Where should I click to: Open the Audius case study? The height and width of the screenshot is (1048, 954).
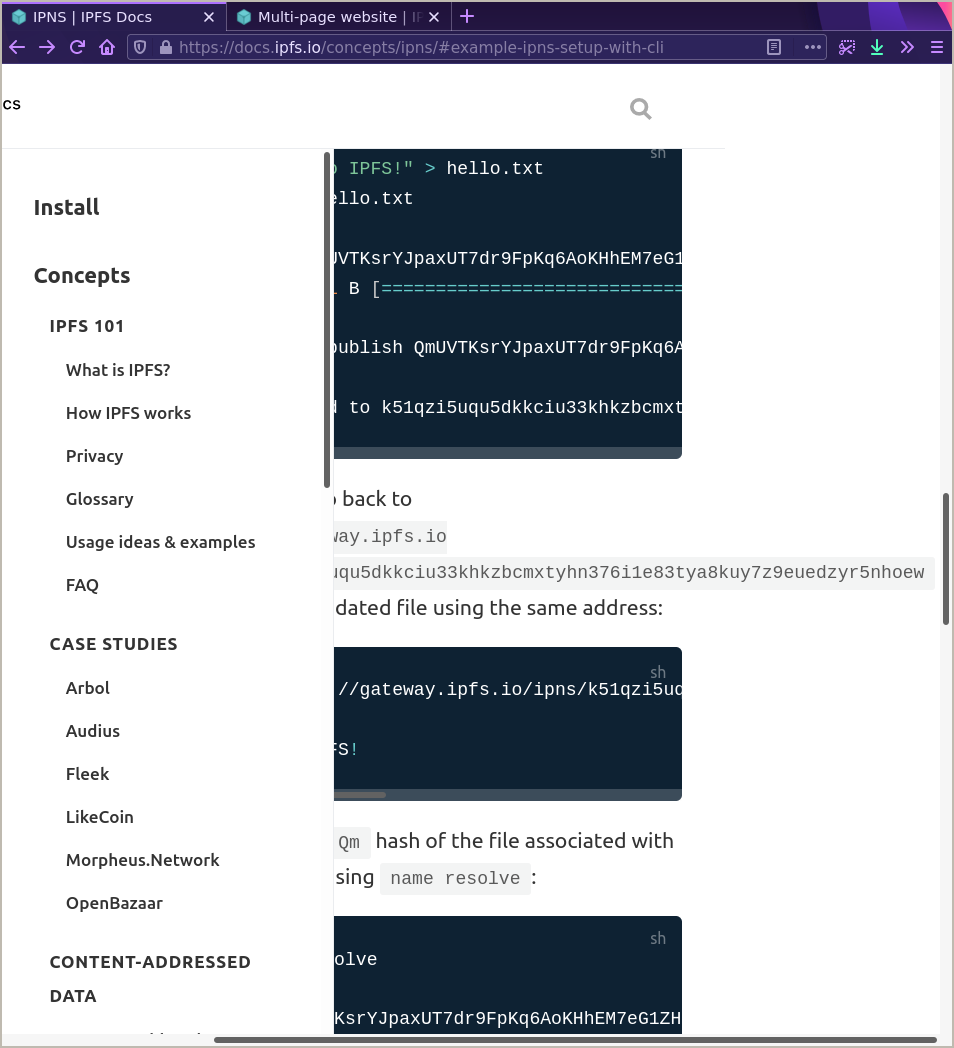(92, 730)
